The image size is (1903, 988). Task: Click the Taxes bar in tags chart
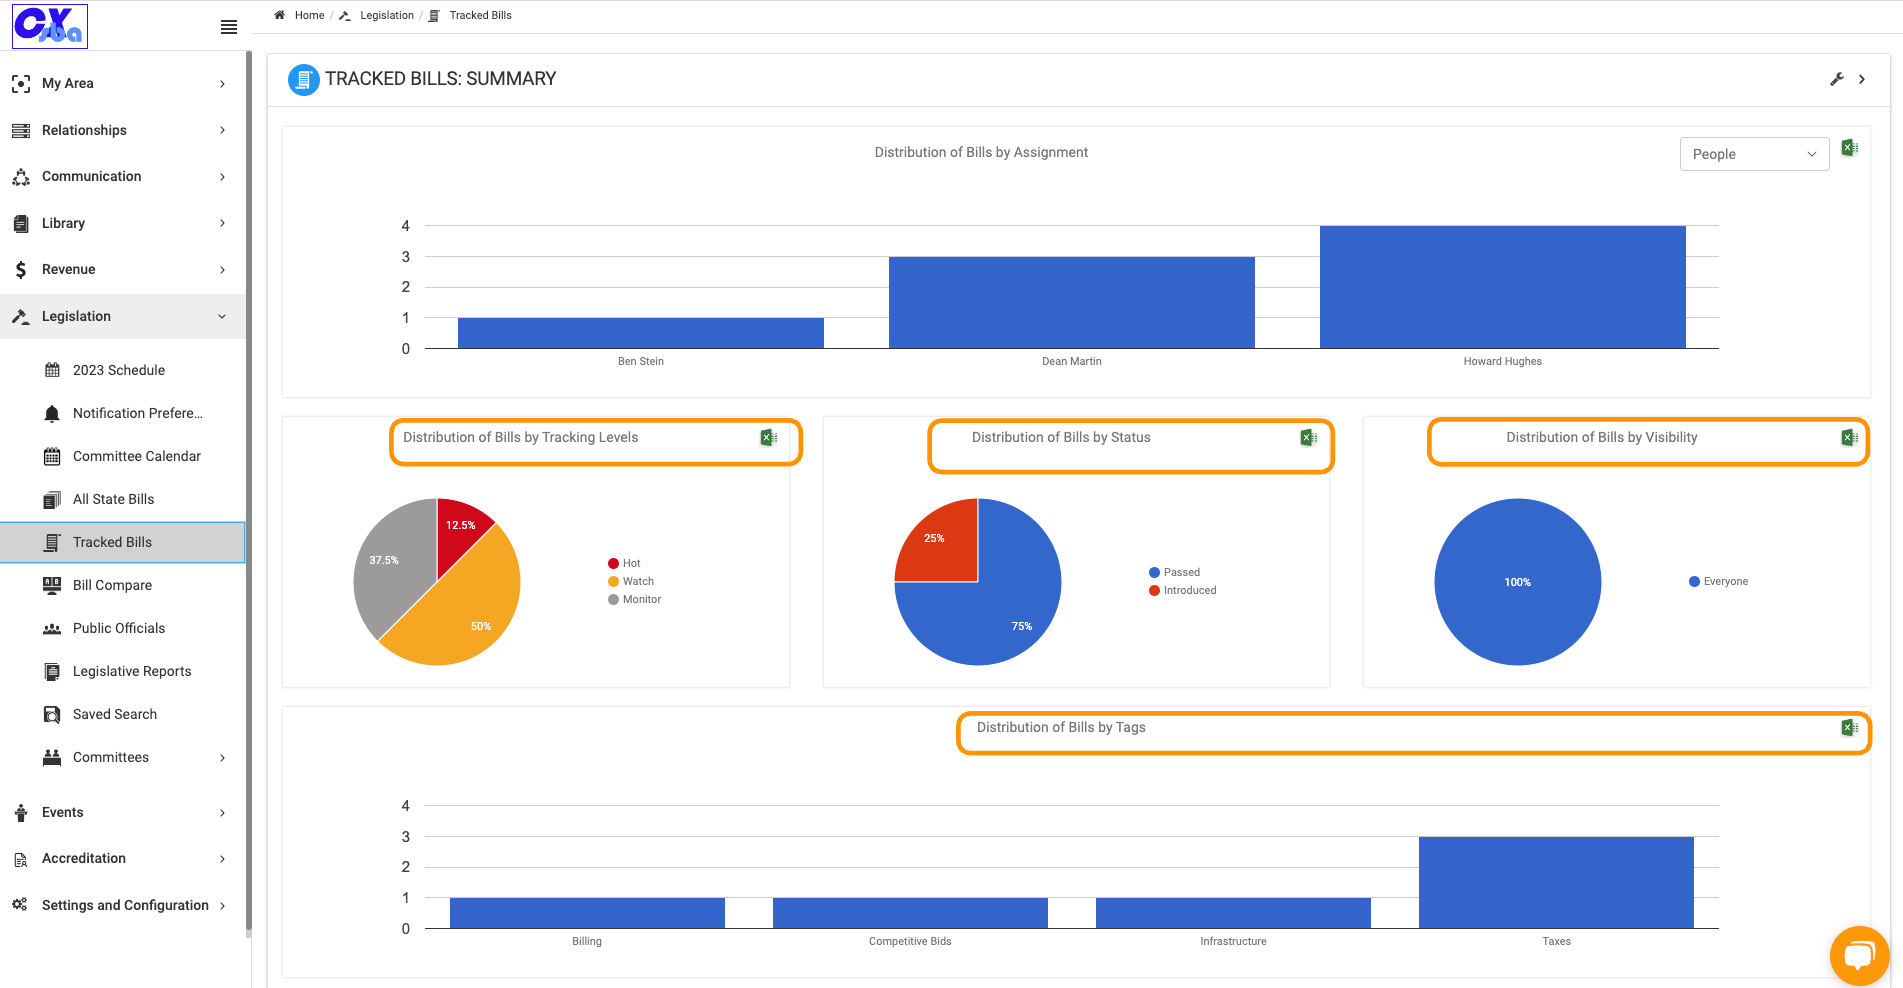[1556, 882]
